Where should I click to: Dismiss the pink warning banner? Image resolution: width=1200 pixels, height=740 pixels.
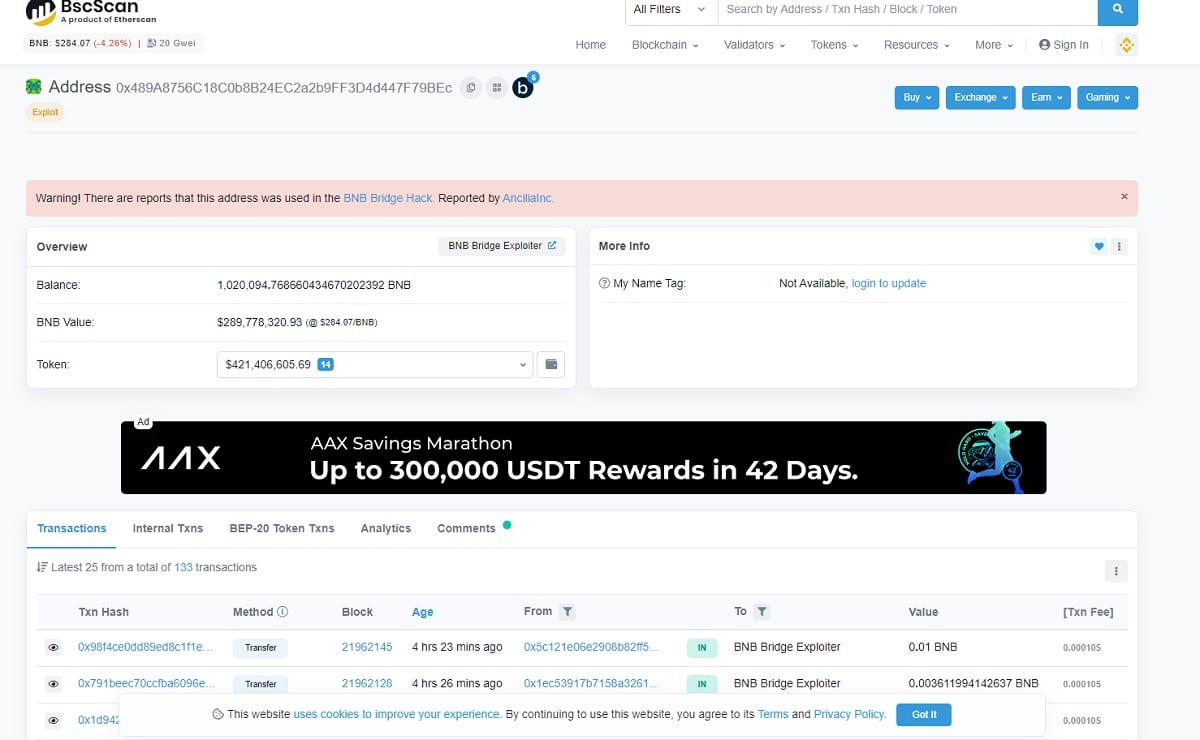(x=1124, y=197)
